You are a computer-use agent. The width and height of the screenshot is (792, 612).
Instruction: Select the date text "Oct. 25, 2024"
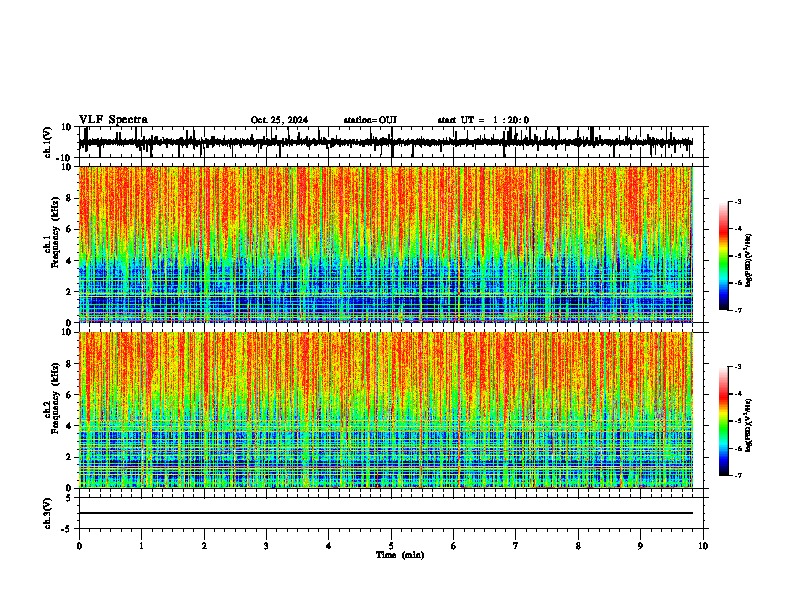pyautogui.click(x=279, y=120)
